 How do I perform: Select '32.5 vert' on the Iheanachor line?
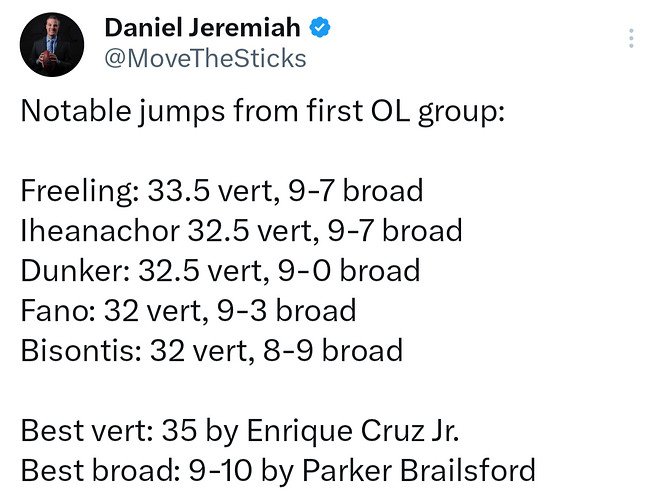(248, 231)
